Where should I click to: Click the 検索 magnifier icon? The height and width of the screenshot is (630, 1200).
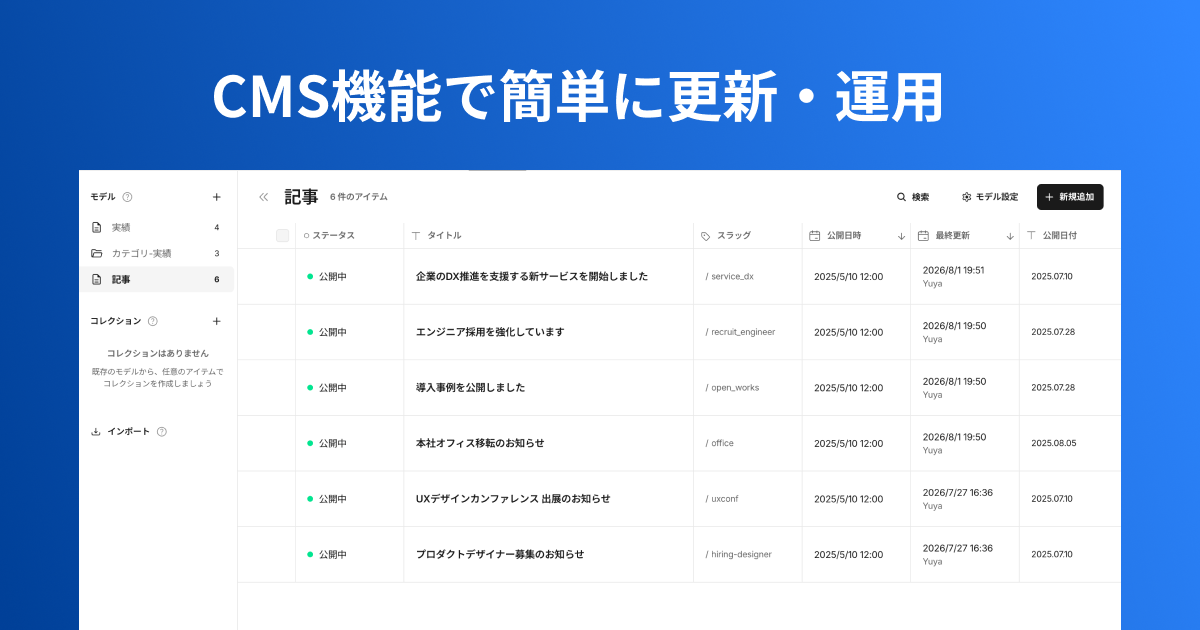901,197
